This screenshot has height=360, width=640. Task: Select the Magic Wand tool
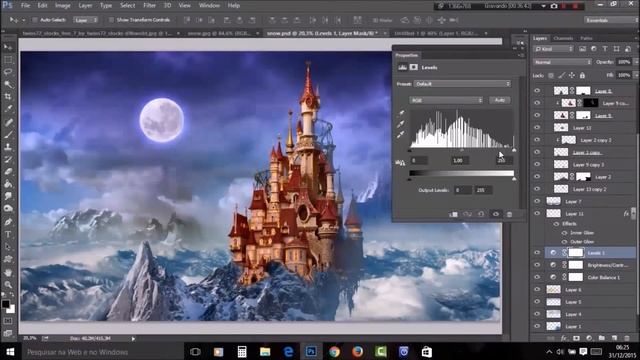(x=8, y=84)
